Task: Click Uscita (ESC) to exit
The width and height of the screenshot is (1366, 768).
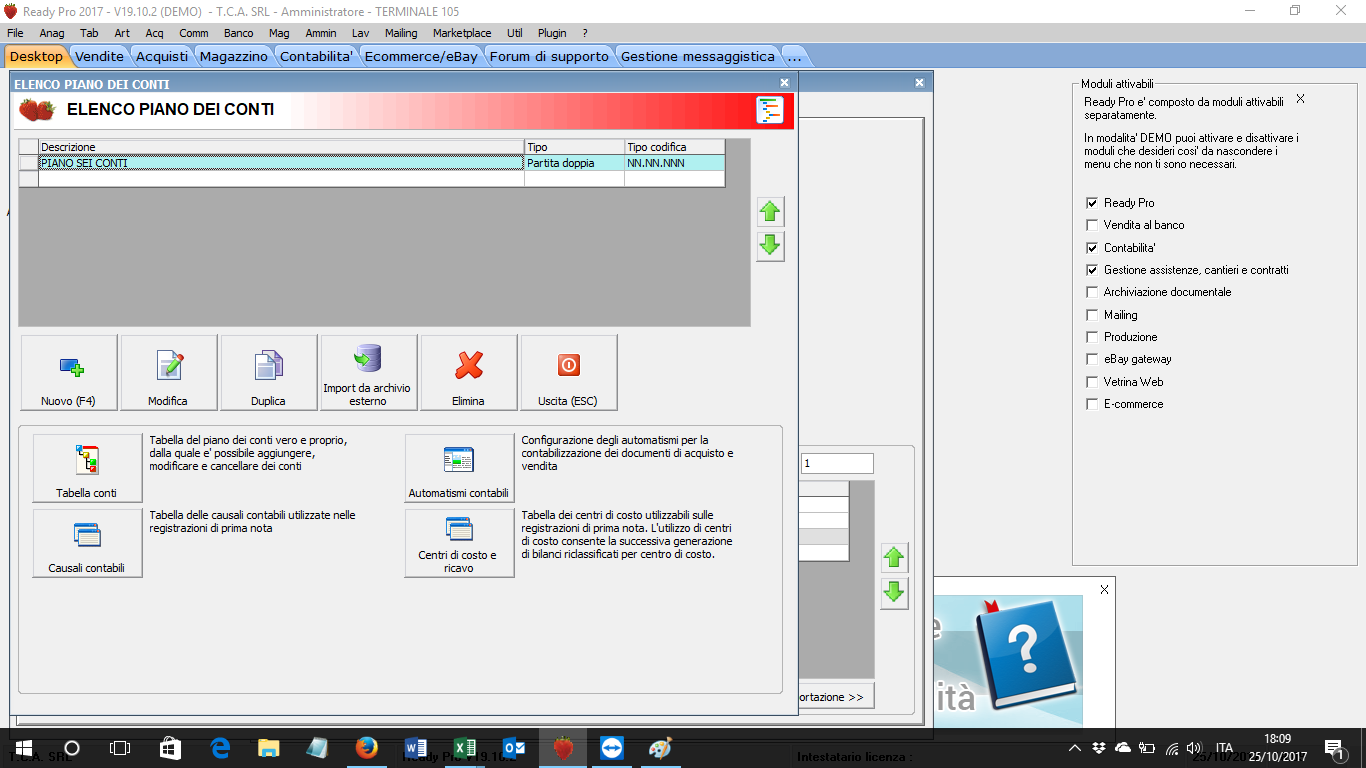Action: pyautogui.click(x=569, y=372)
